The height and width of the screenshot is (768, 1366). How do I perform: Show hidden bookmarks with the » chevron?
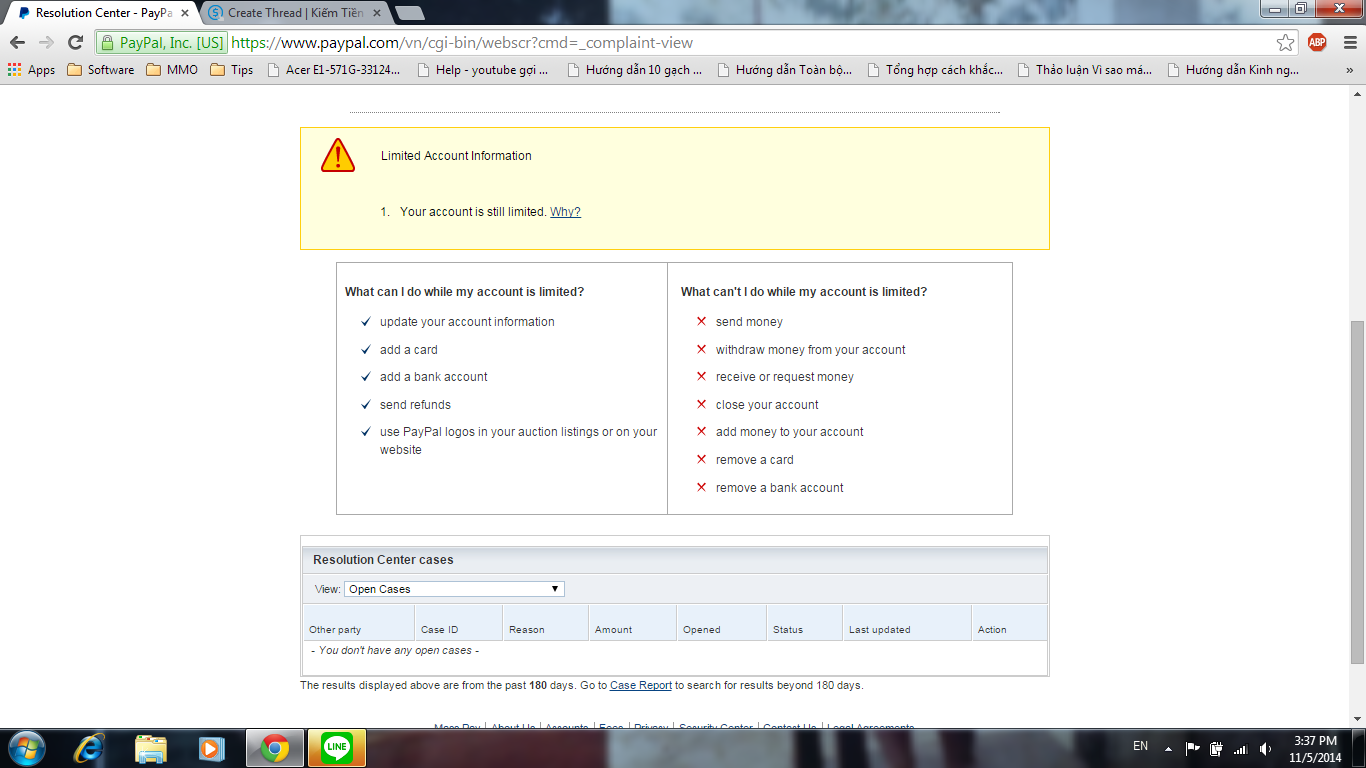(1349, 70)
